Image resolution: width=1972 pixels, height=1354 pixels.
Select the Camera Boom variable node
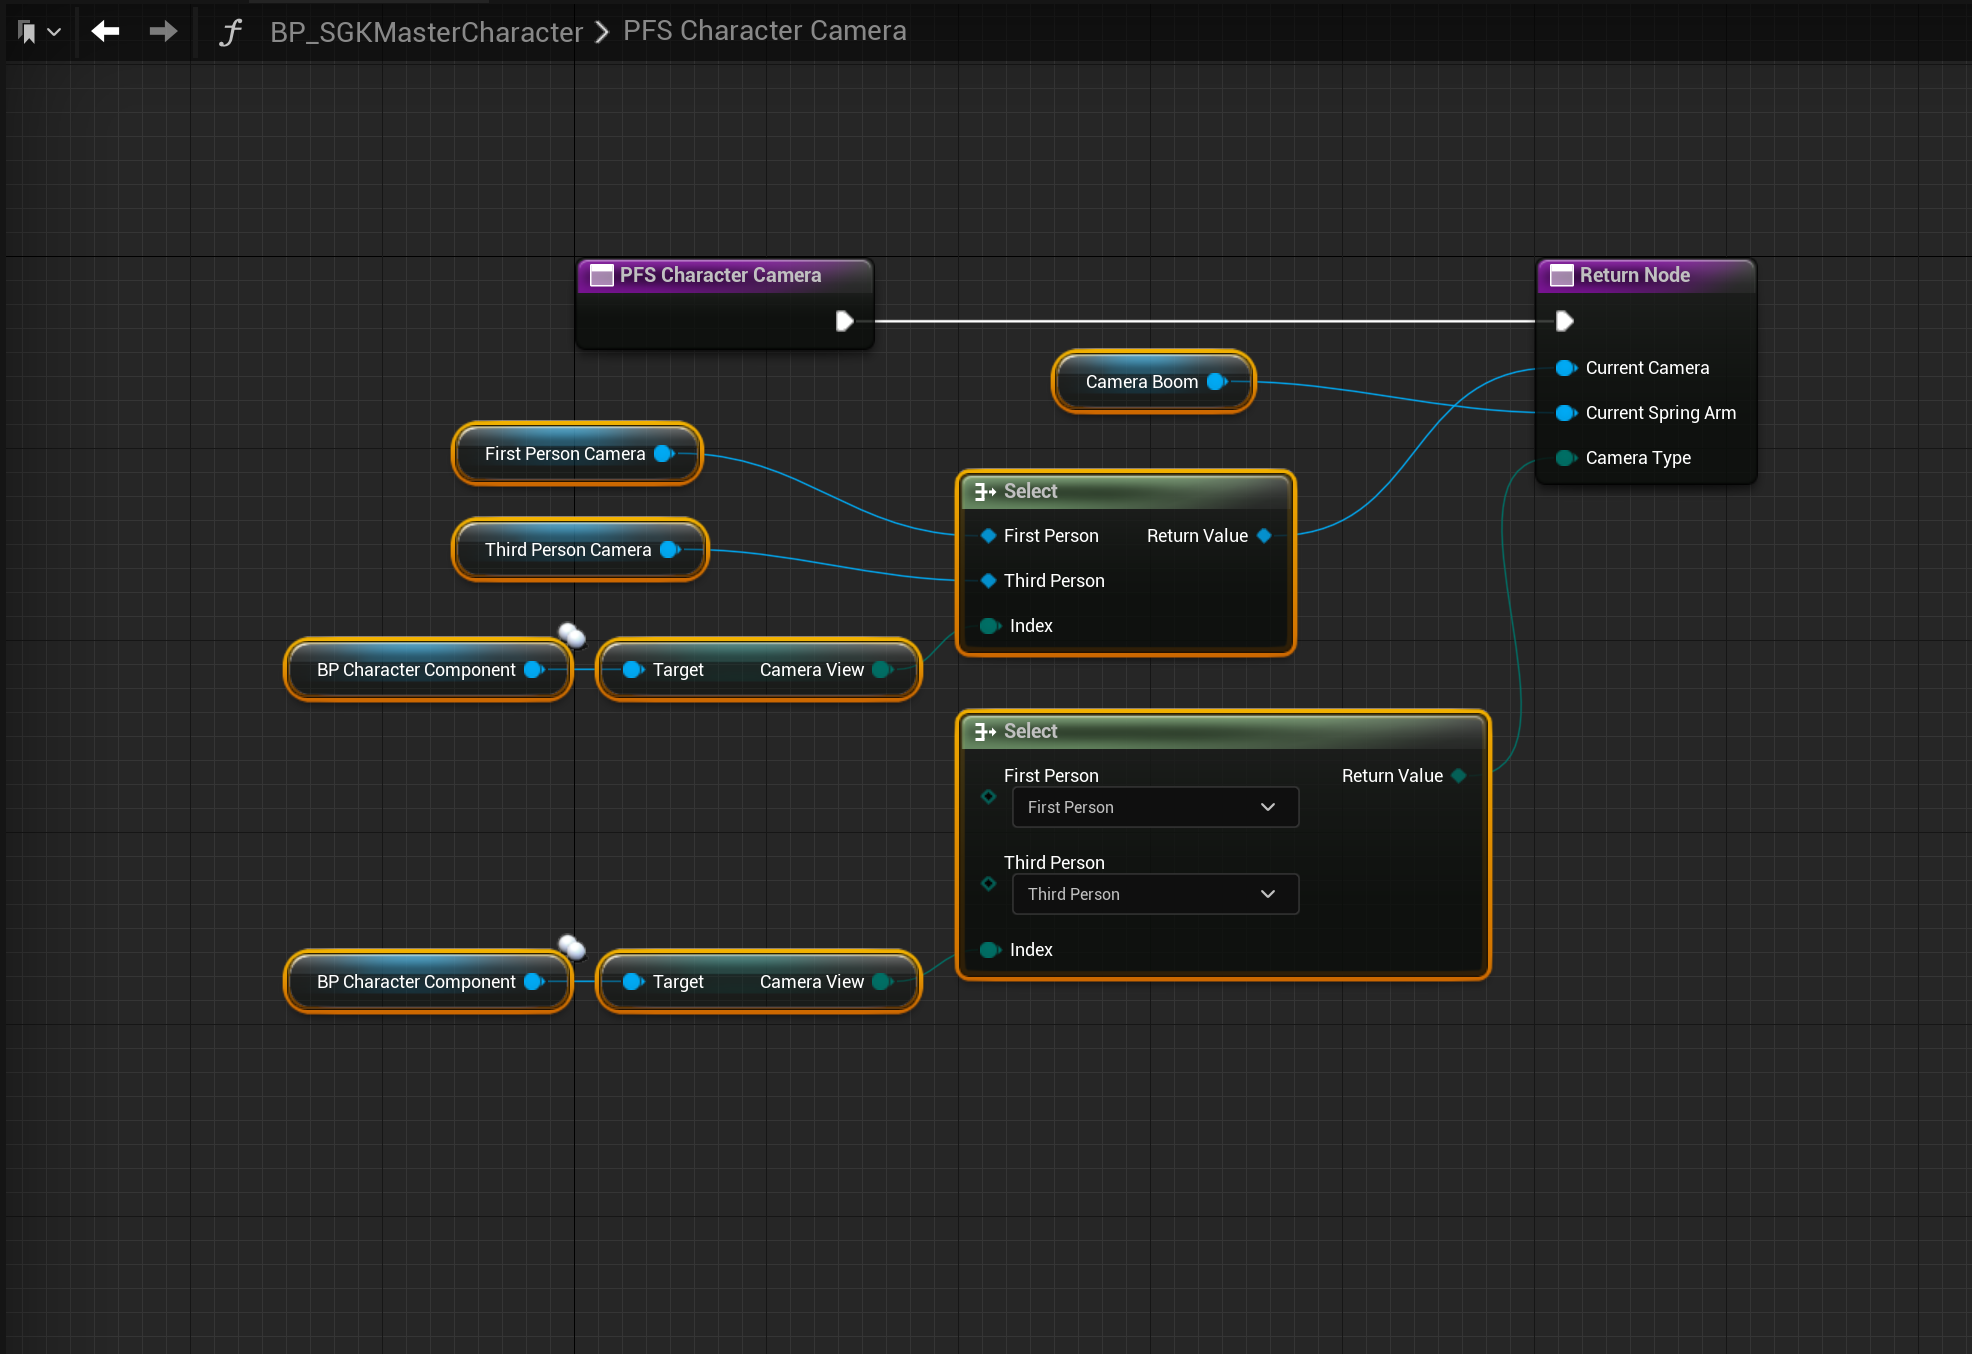[1141, 382]
